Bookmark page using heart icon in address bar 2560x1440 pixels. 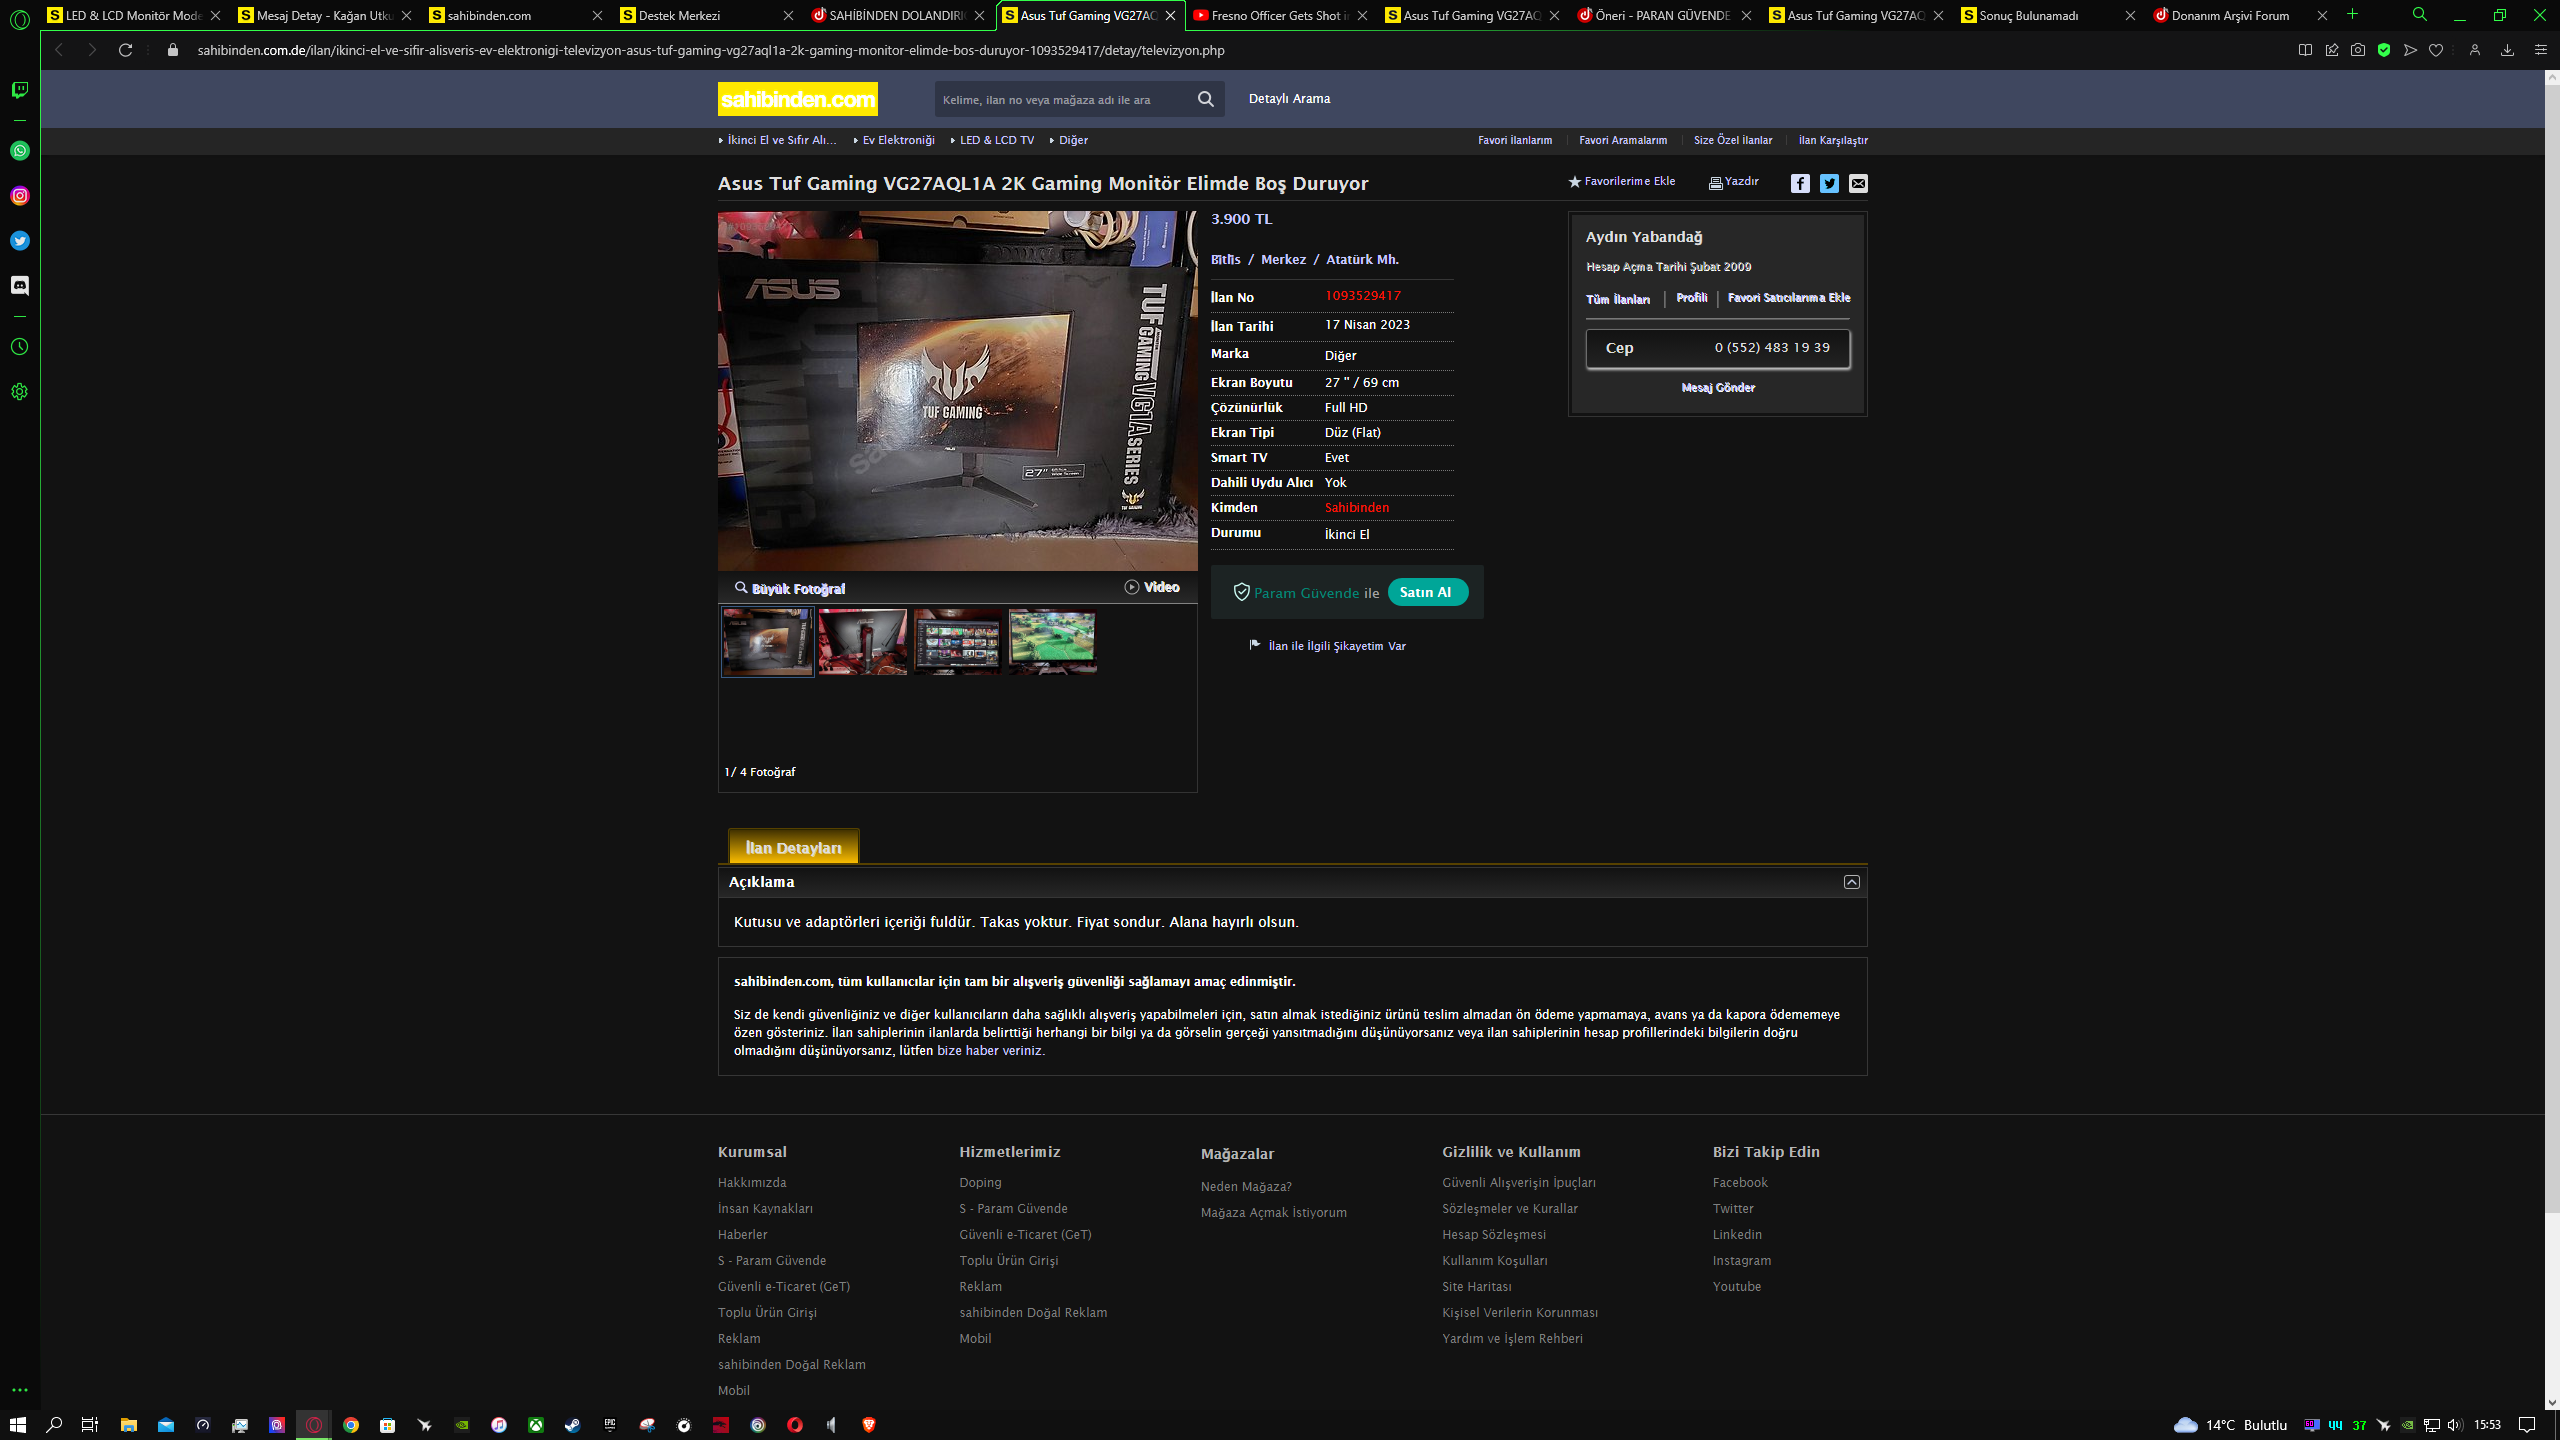[2436, 50]
